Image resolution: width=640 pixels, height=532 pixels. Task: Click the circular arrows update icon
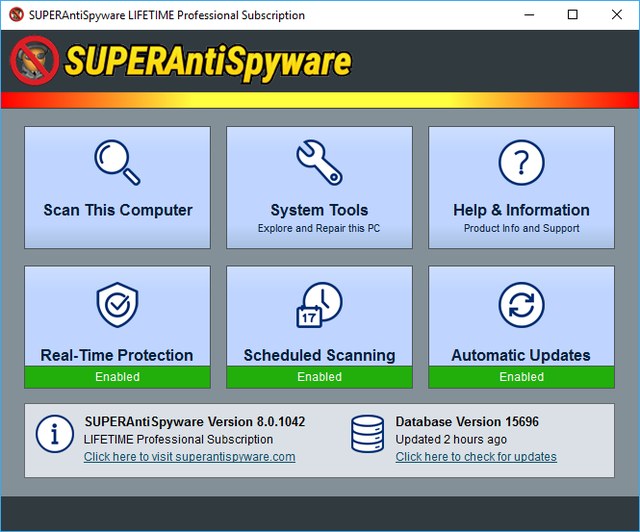521,305
